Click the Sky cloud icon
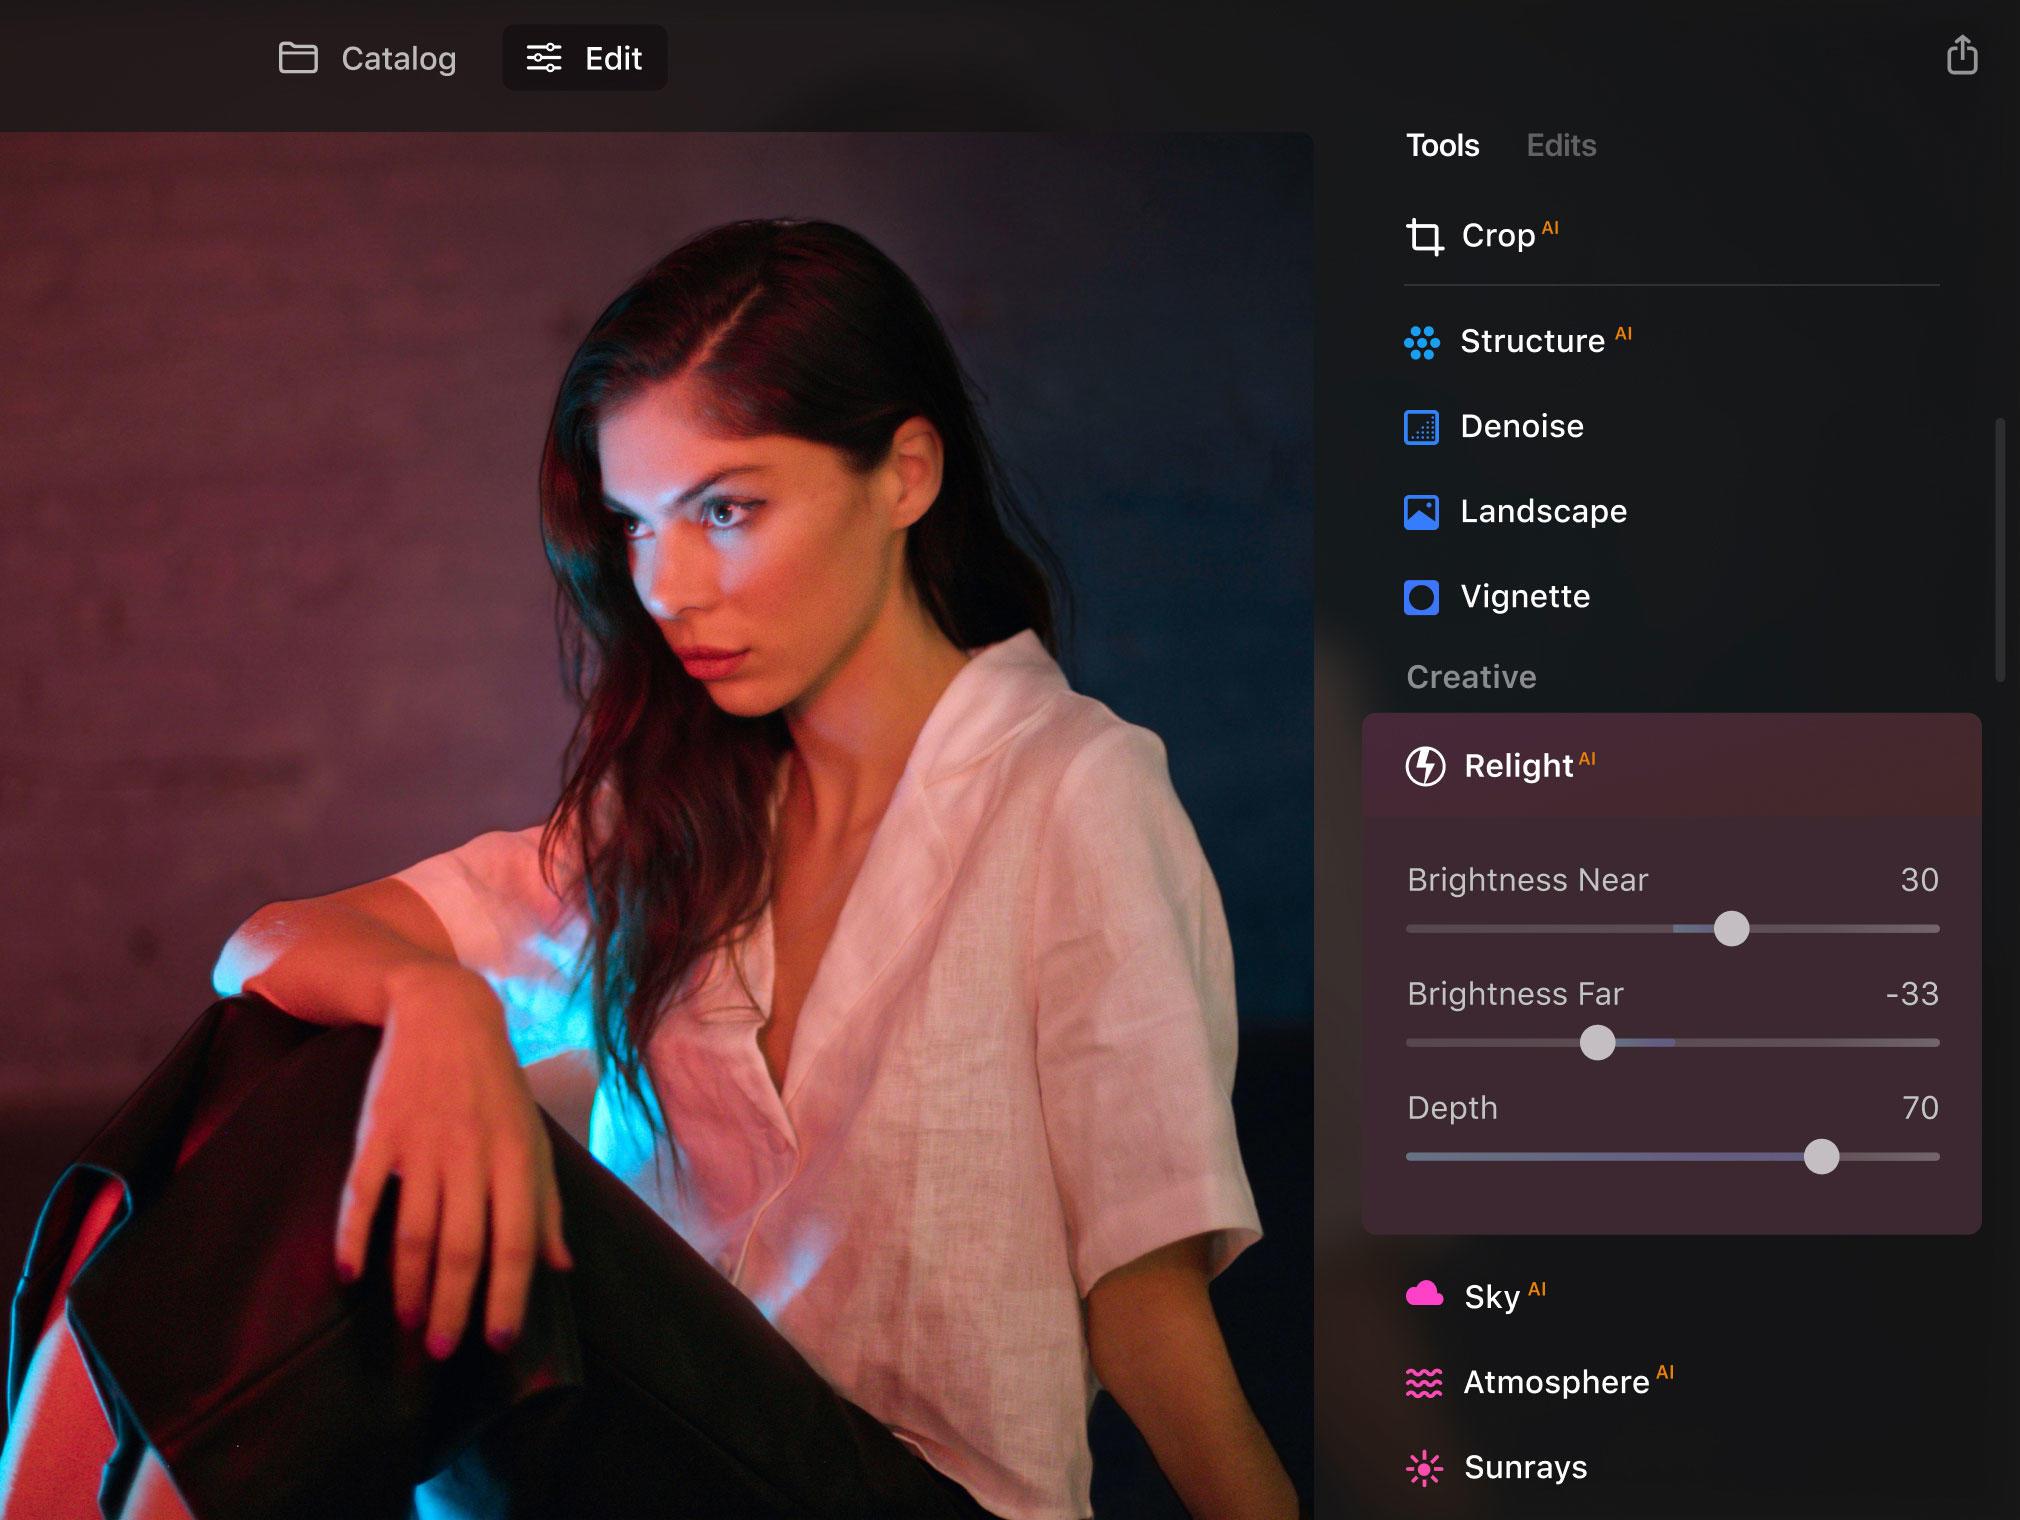This screenshot has width=2020, height=1520. pyautogui.click(x=1424, y=1296)
